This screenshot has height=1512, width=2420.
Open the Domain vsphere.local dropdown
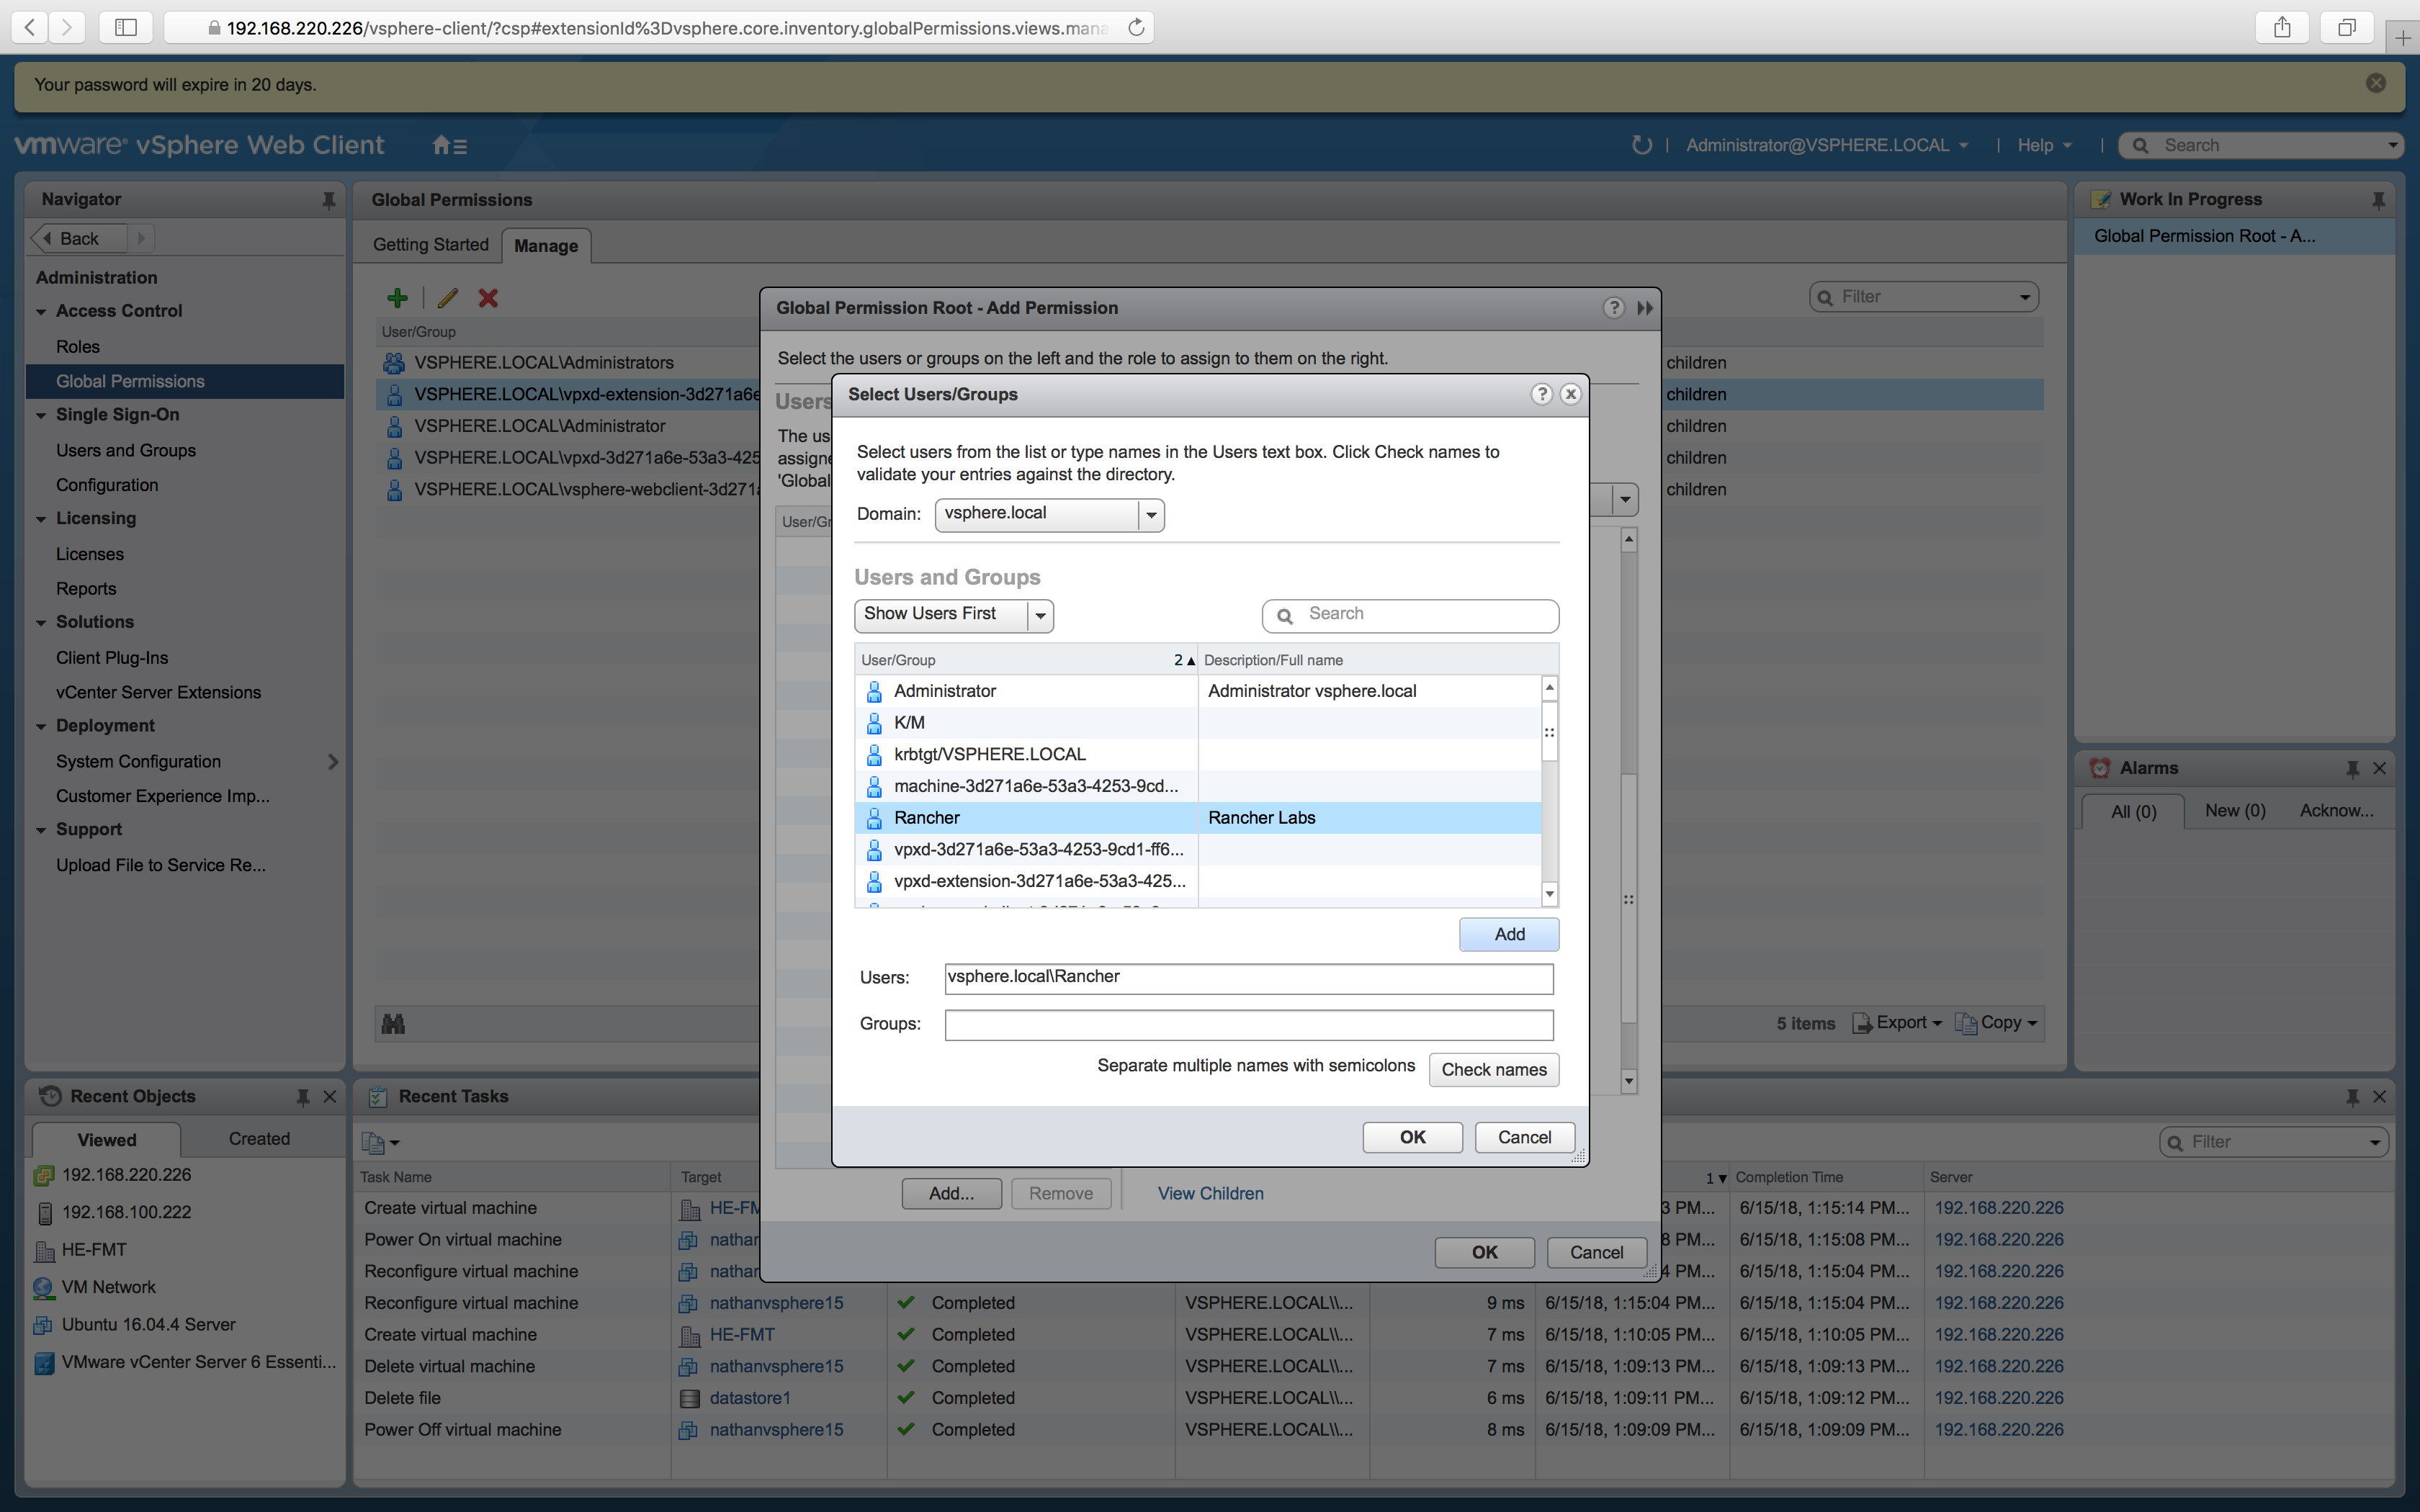[1151, 515]
